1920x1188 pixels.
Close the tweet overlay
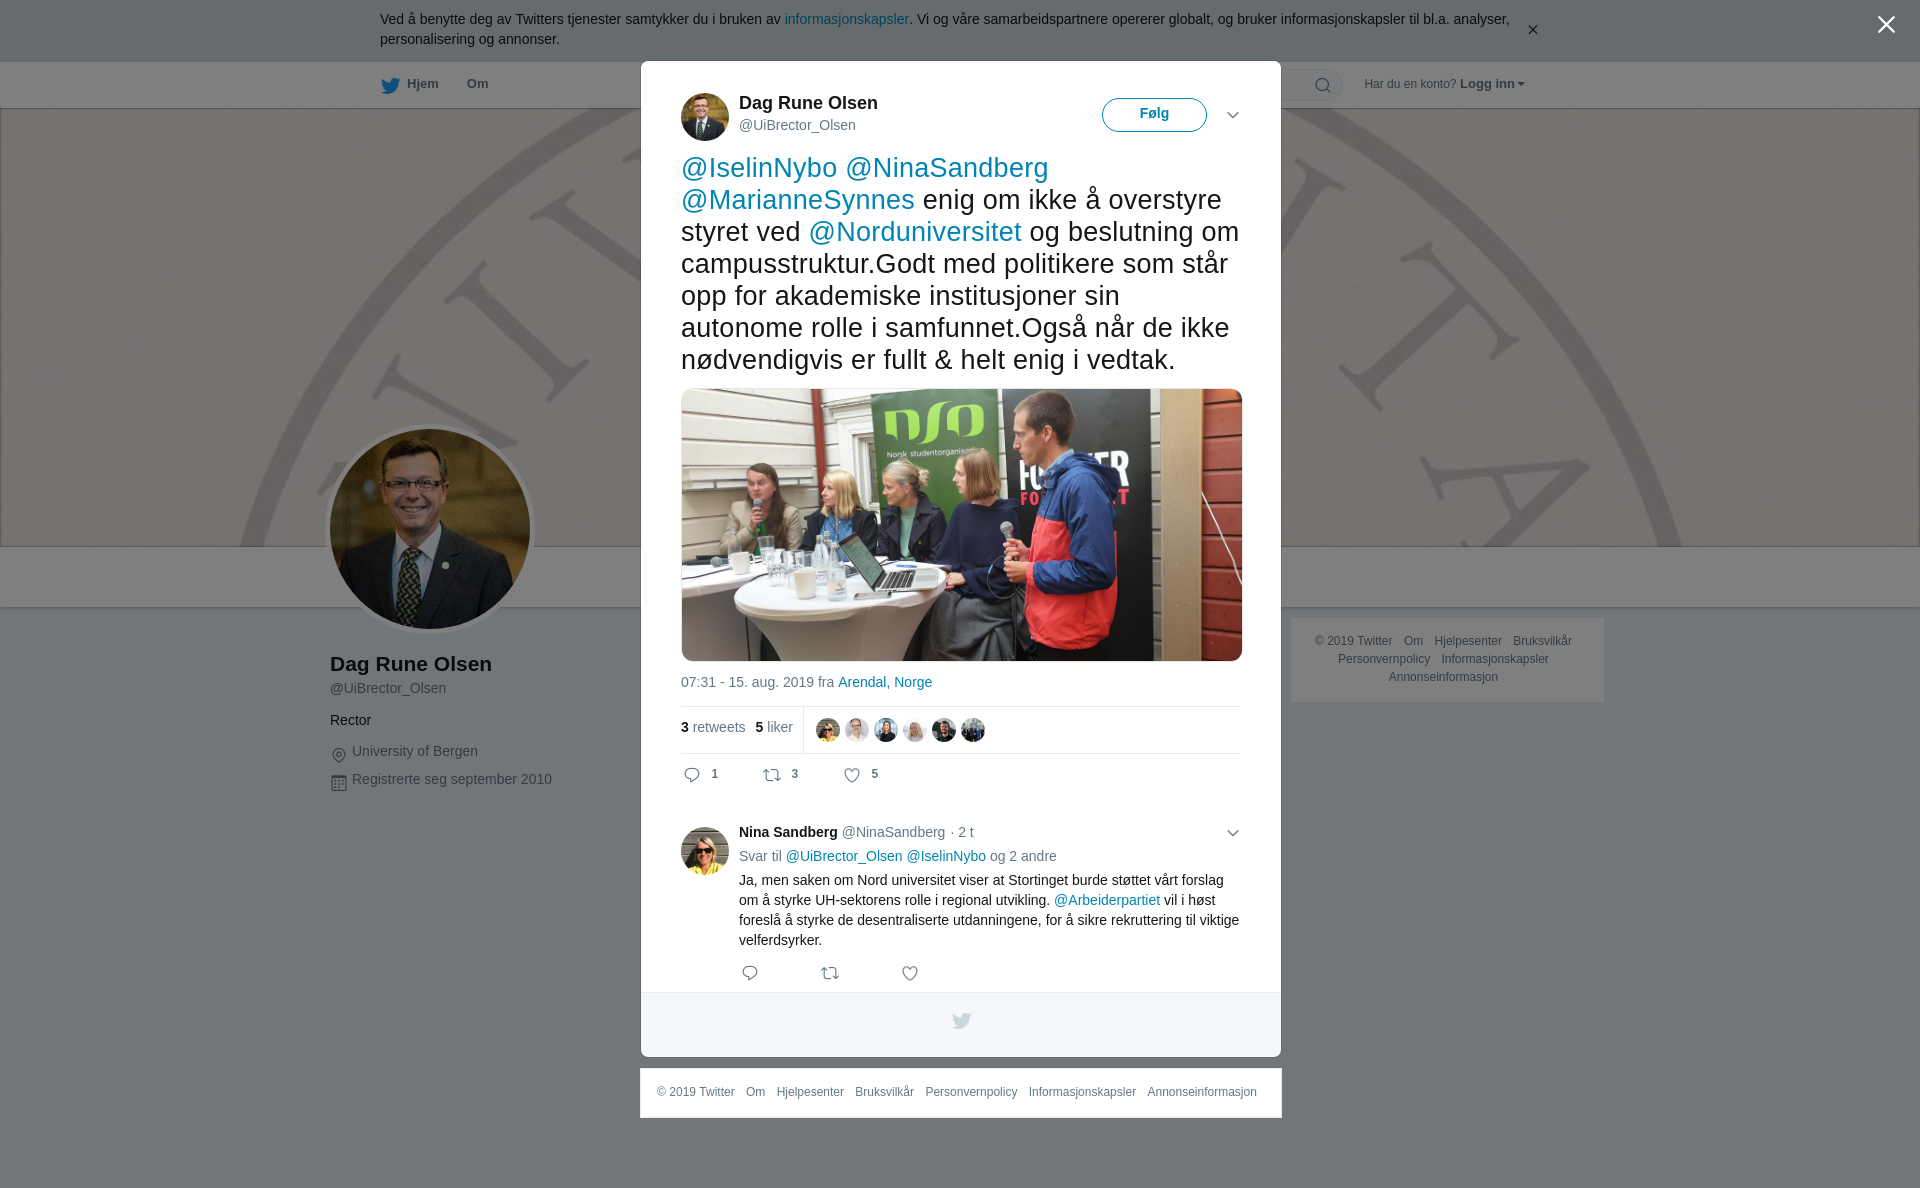pyautogui.click(x=1886, y=25)
